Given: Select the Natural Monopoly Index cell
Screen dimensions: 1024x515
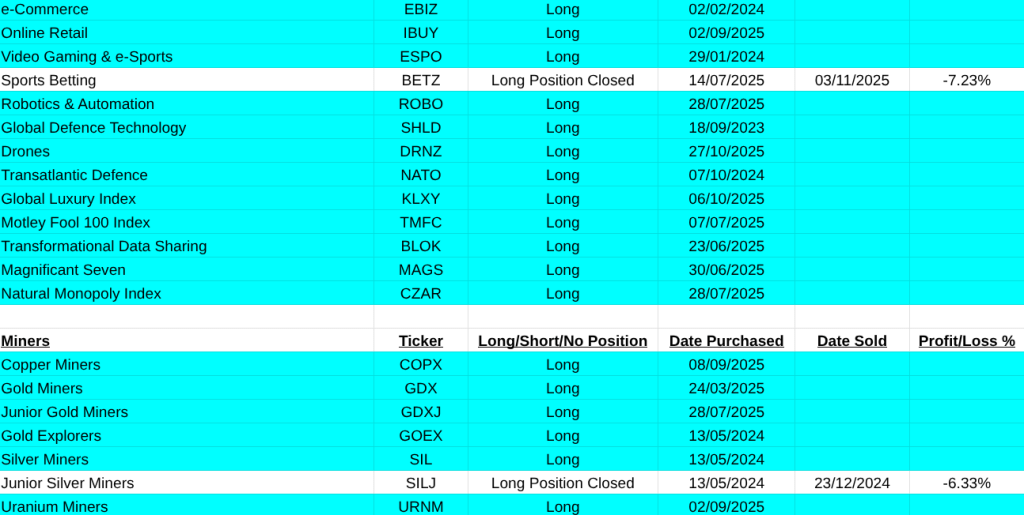Looking at the screenshot, I should 81,294.
